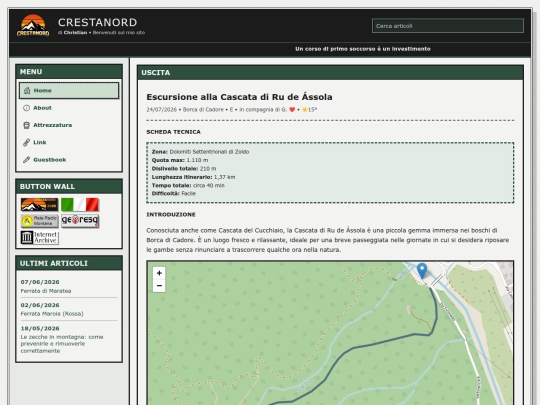Click the date 02/06/2026

click(x=40, y=305)
